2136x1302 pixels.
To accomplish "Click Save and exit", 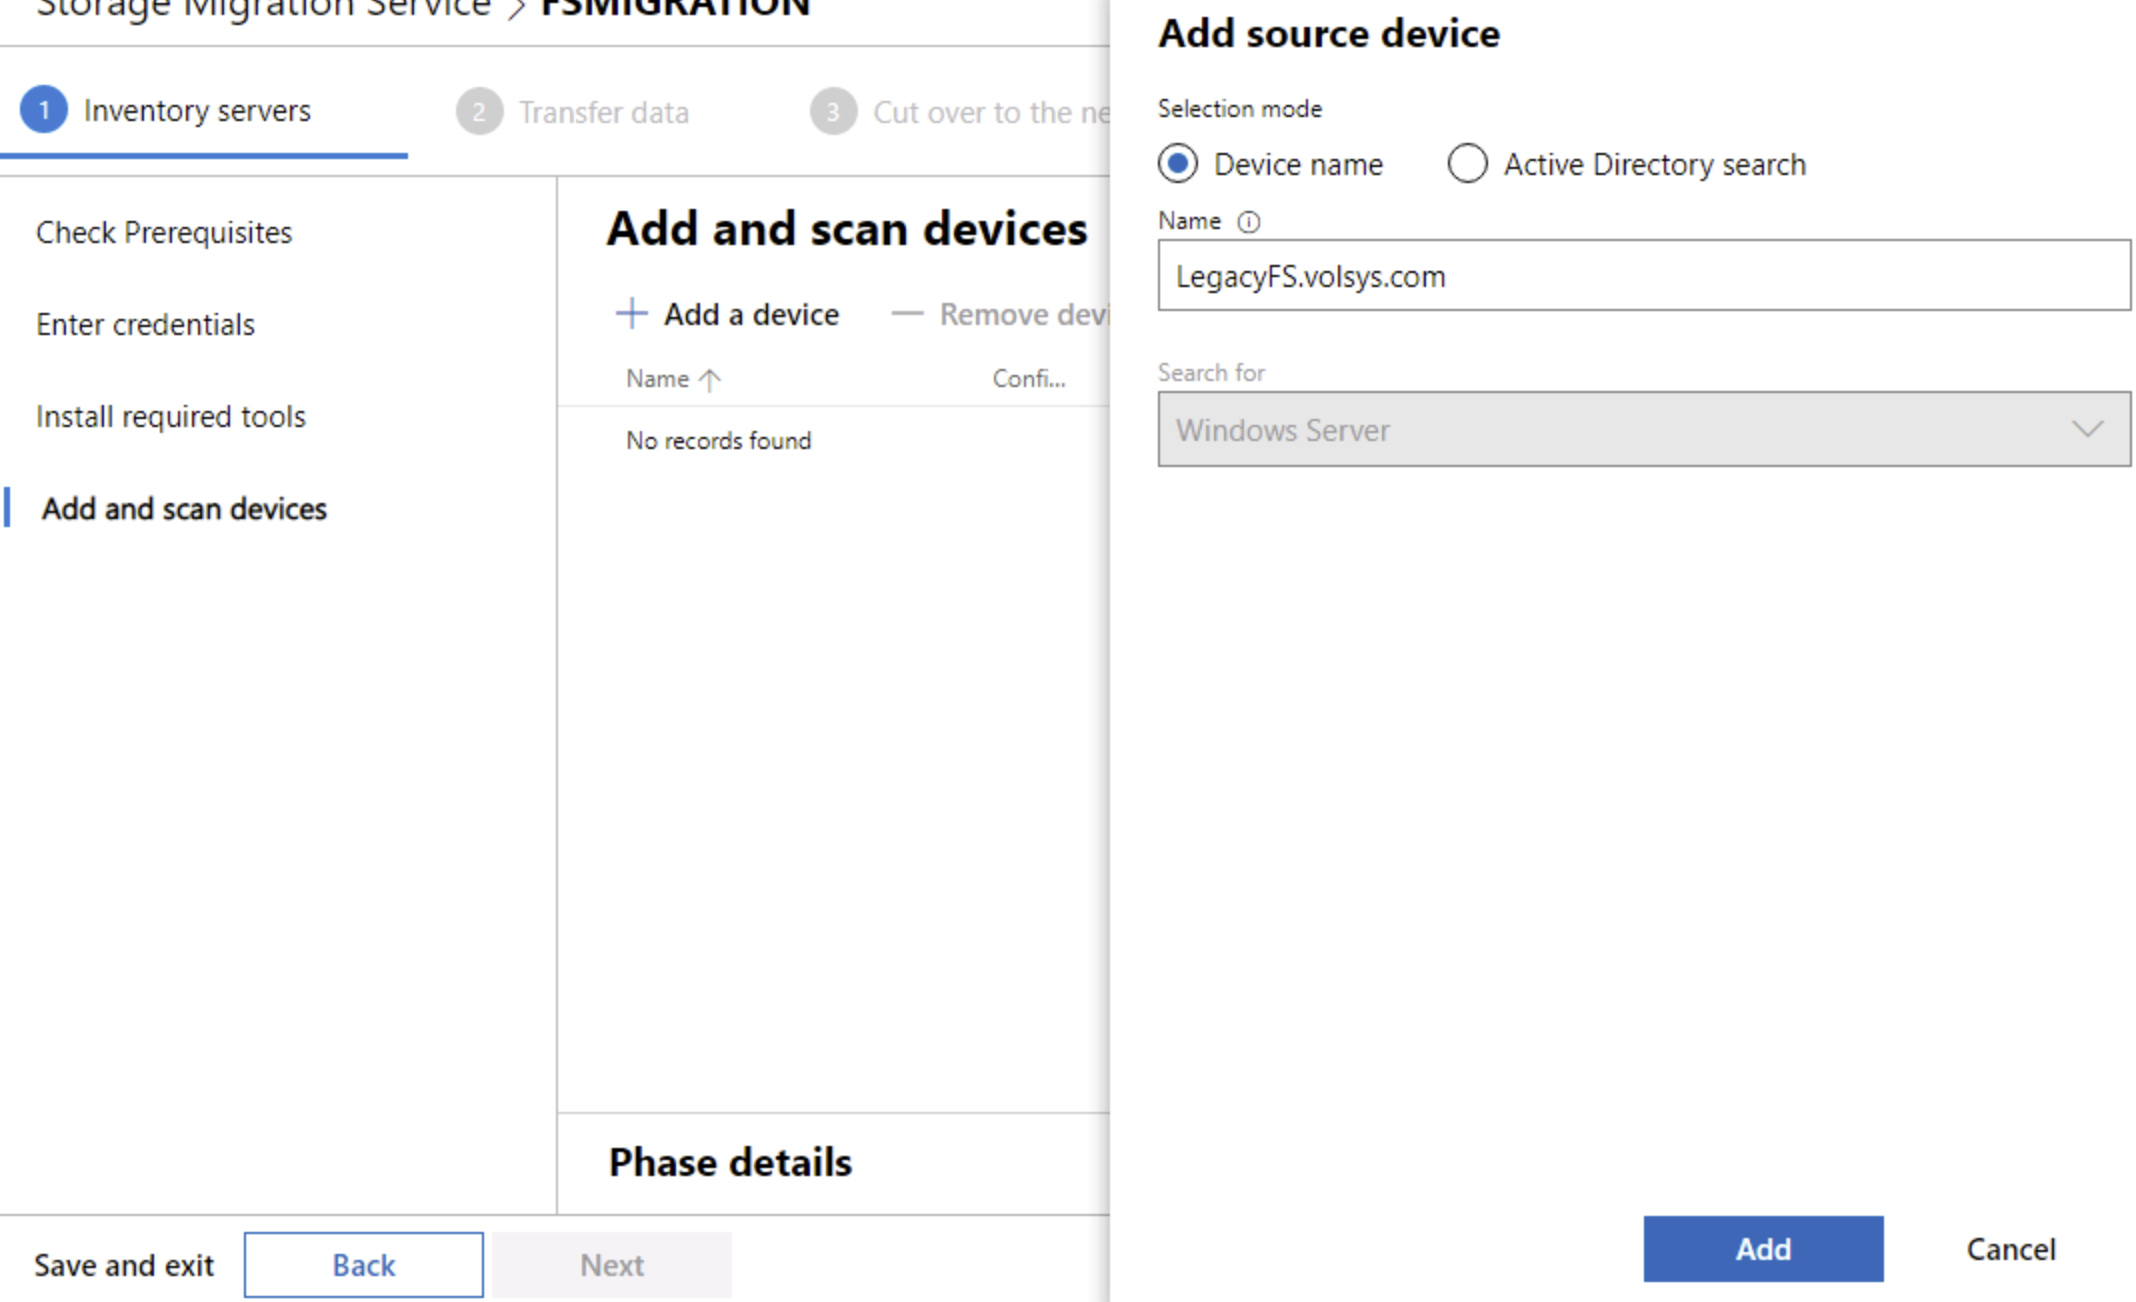I will pos(124,1264).
